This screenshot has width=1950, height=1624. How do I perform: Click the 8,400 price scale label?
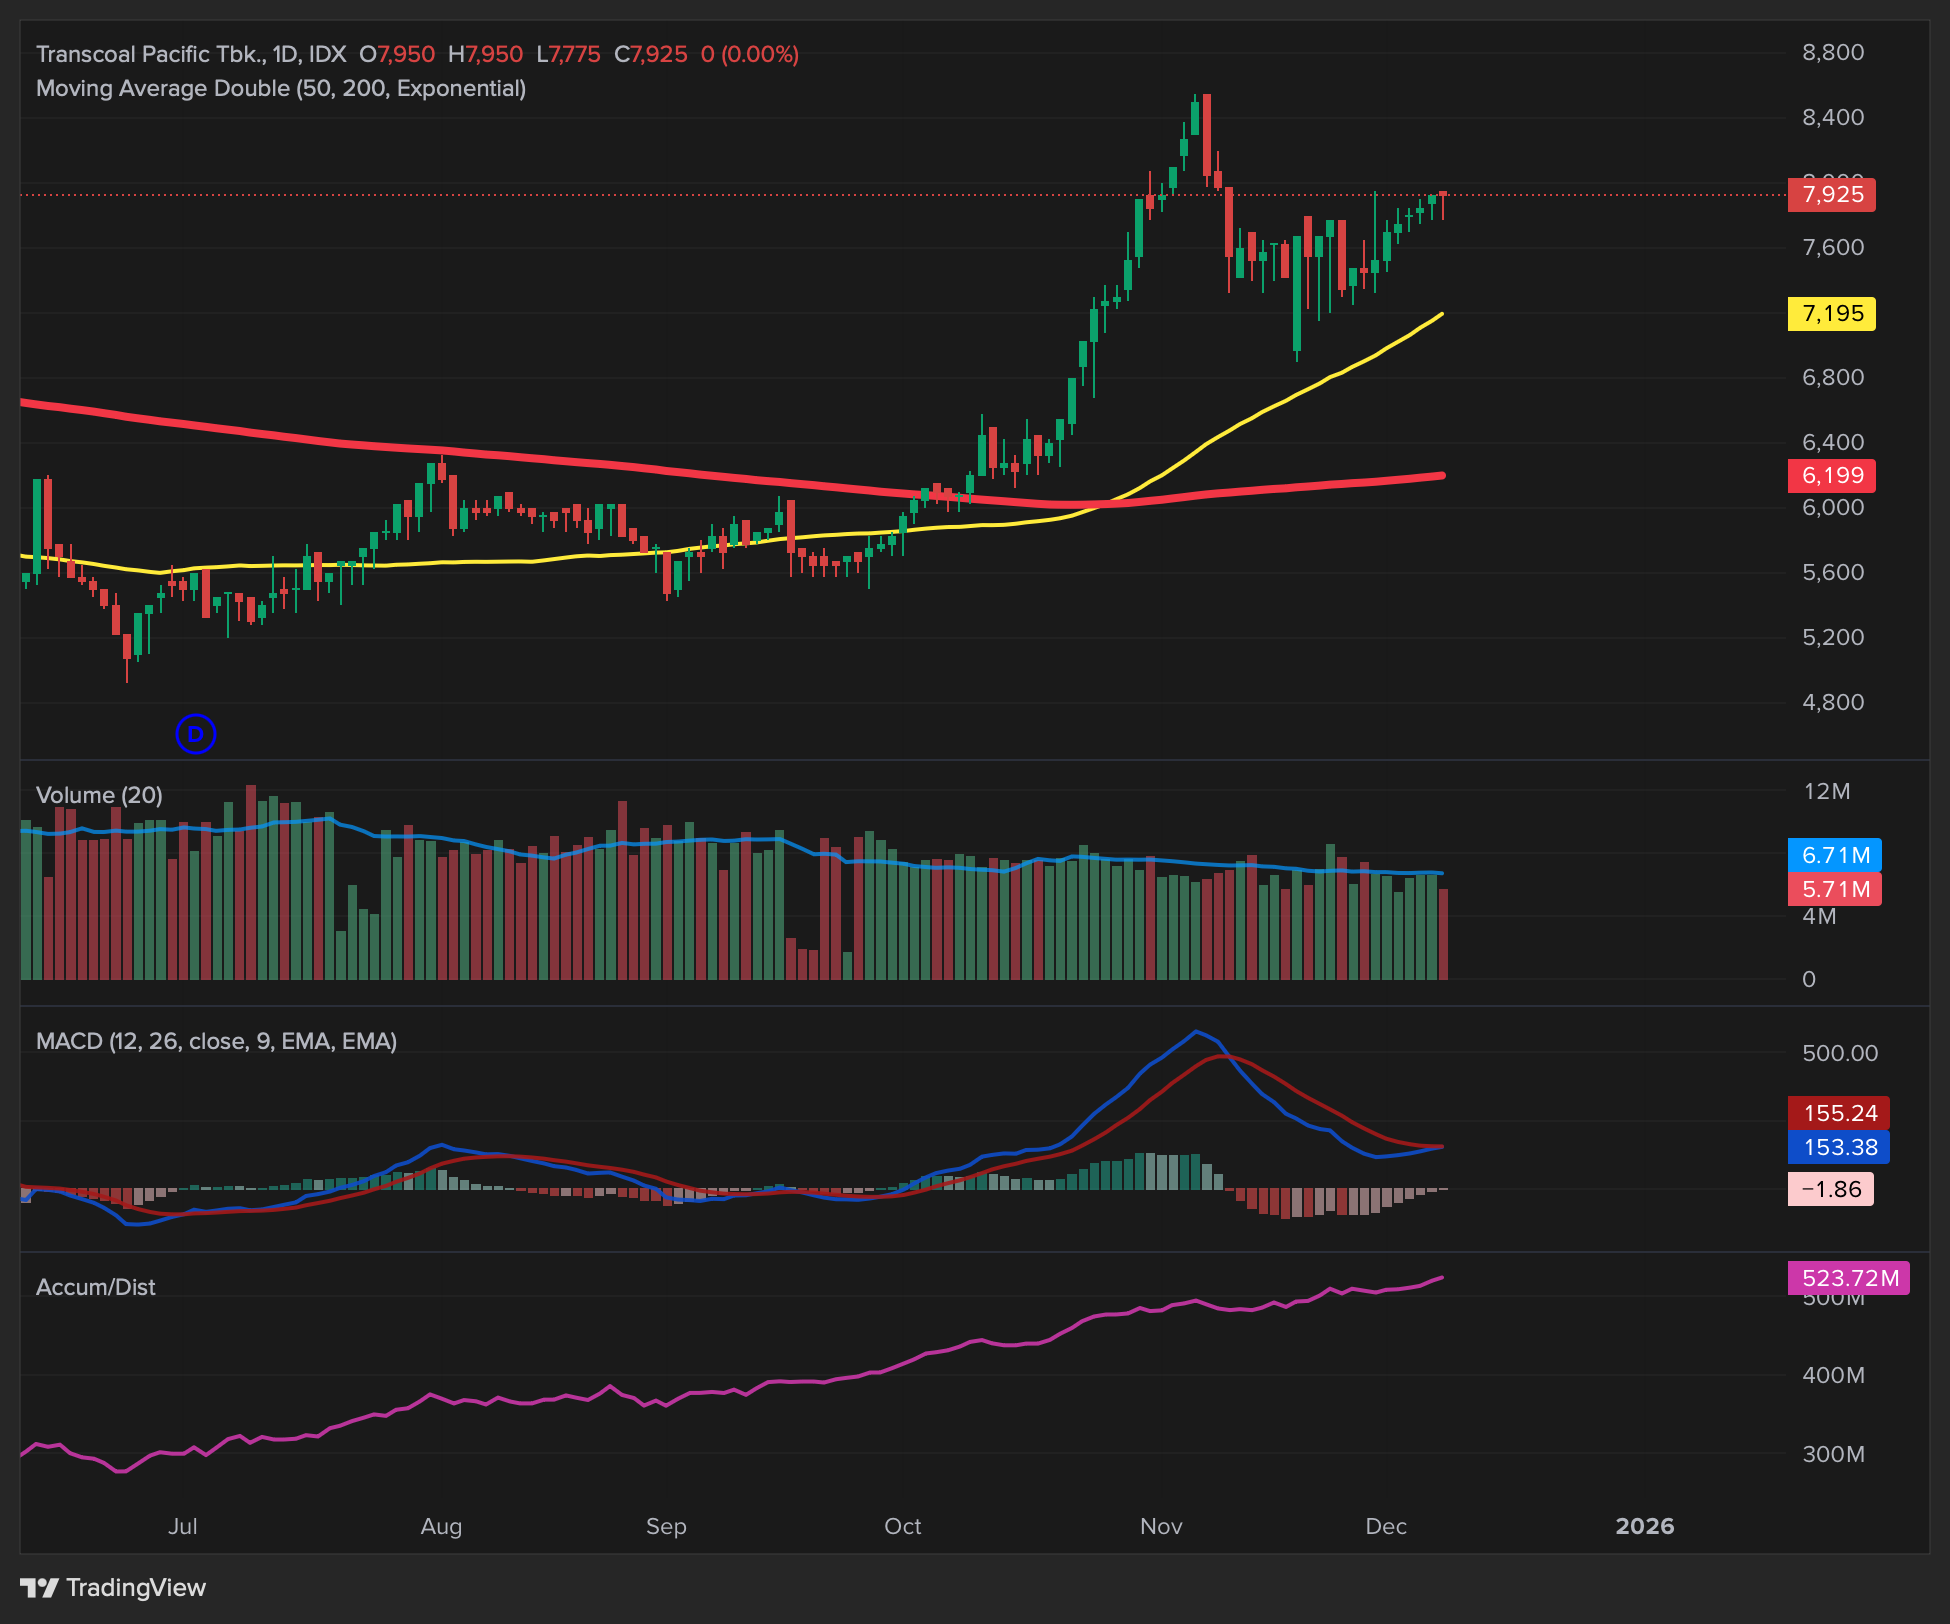click(1832, 117)
